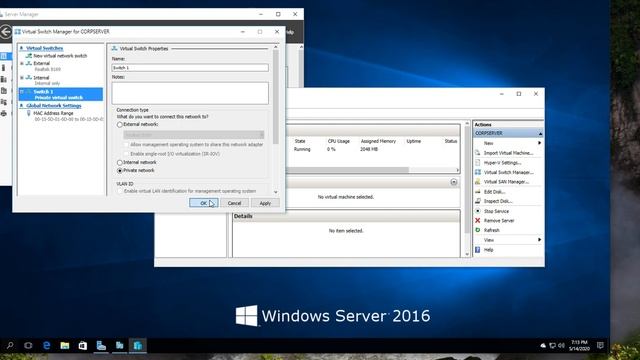
Task: Expand the Internal switch tree node
Action: [x=22, y=78]
